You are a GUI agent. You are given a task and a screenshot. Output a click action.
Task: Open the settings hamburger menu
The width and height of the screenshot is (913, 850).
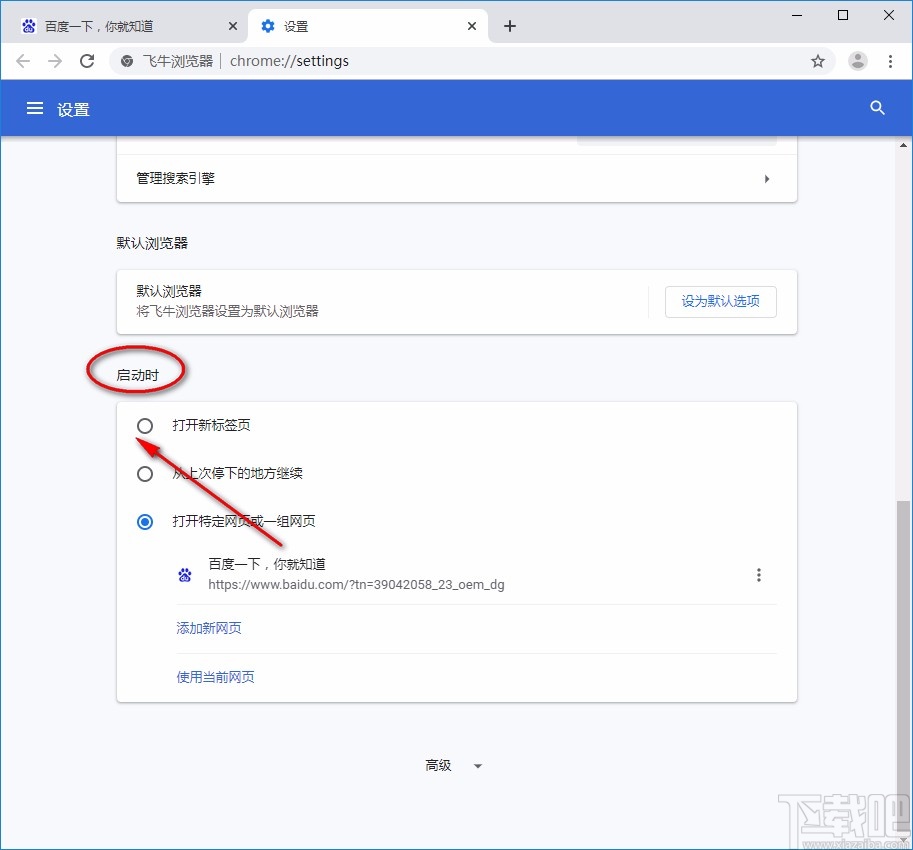(x=35, y=108)
